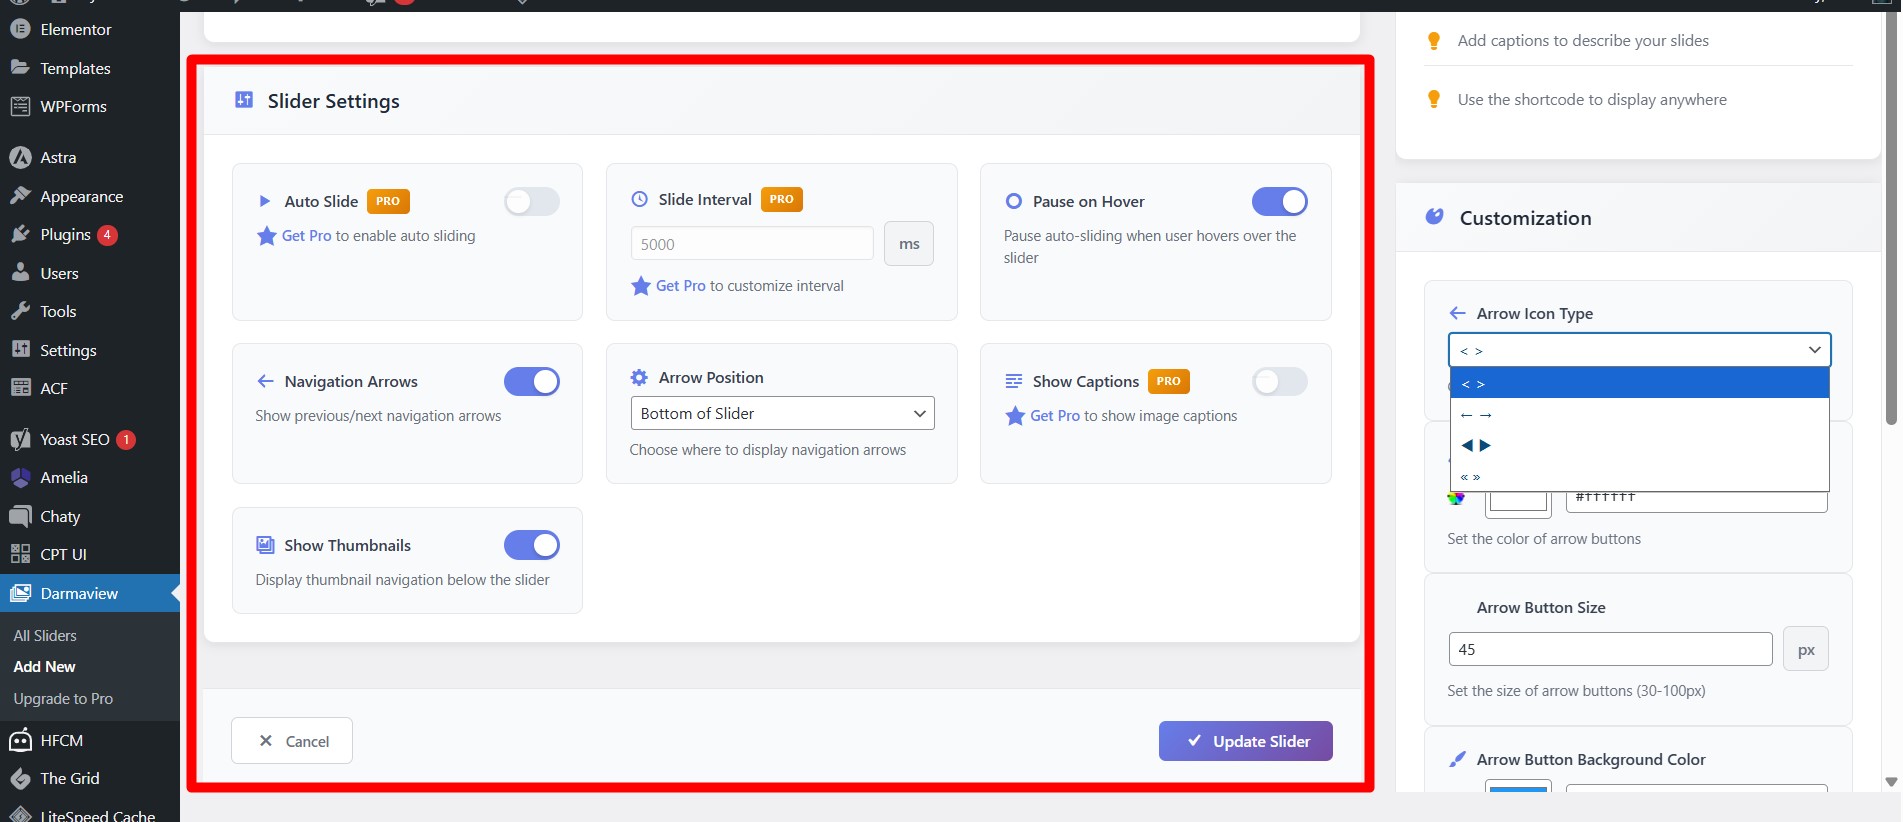
Task: Click the Chaty chat icon
Action: [20, 517]
